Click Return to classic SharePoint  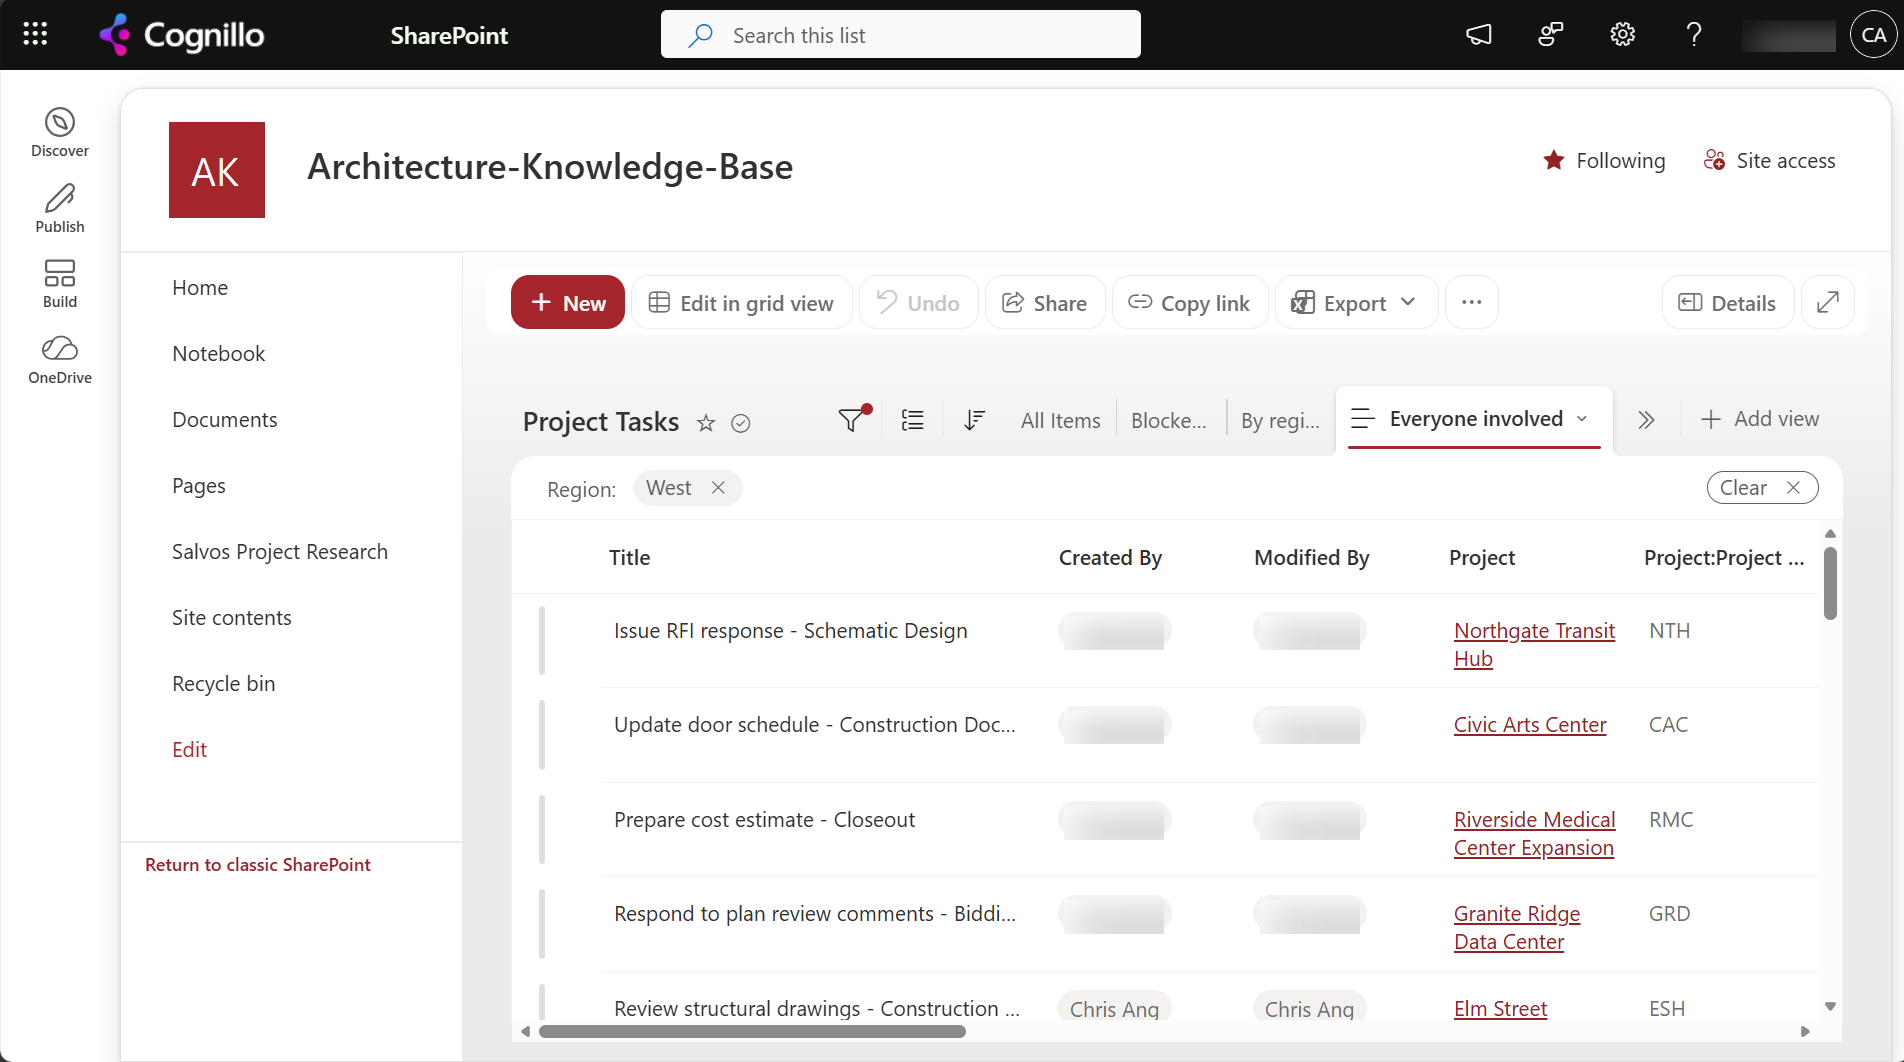point(258,865)
